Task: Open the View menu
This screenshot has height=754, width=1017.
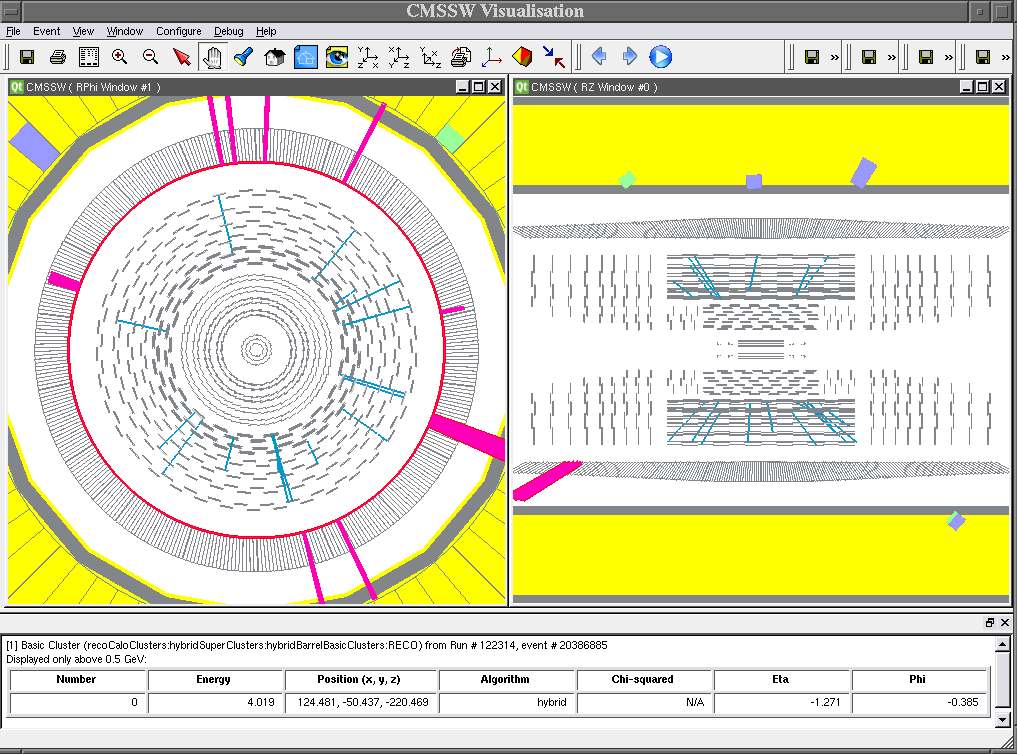Action: click(x=83, y=31)
